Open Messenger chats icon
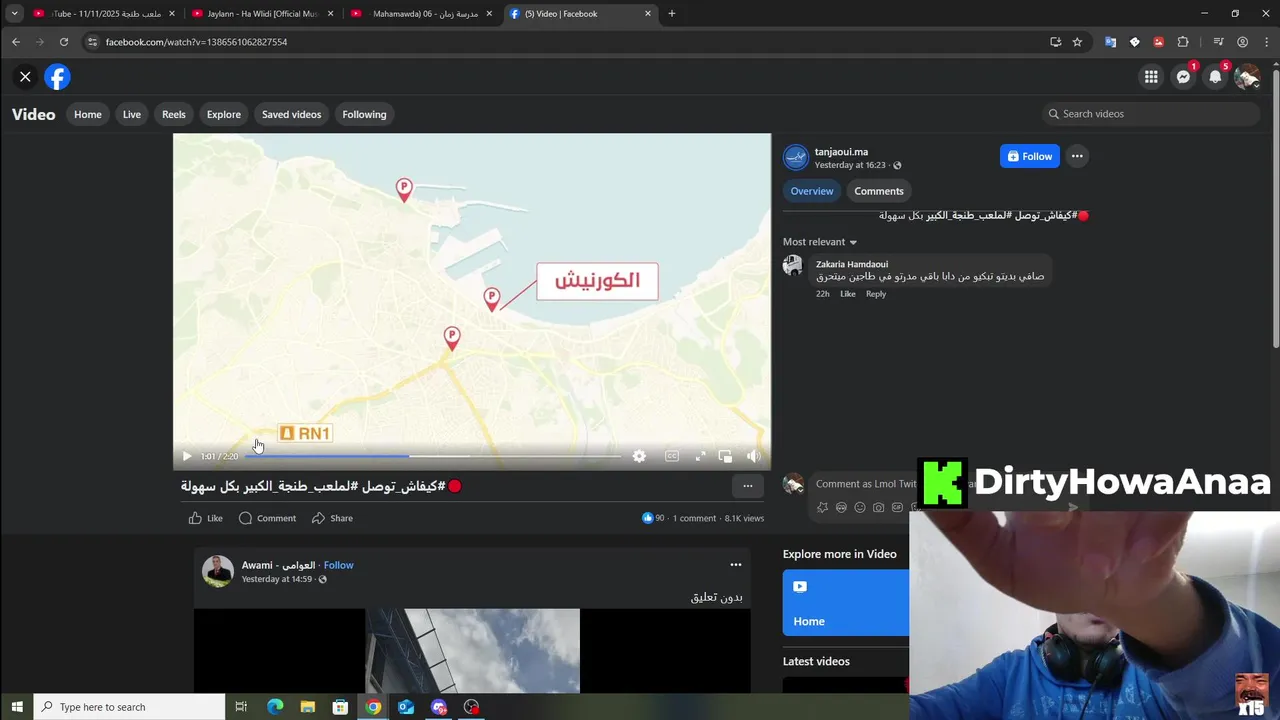The image size is (1280, 720). point(1183,77)
